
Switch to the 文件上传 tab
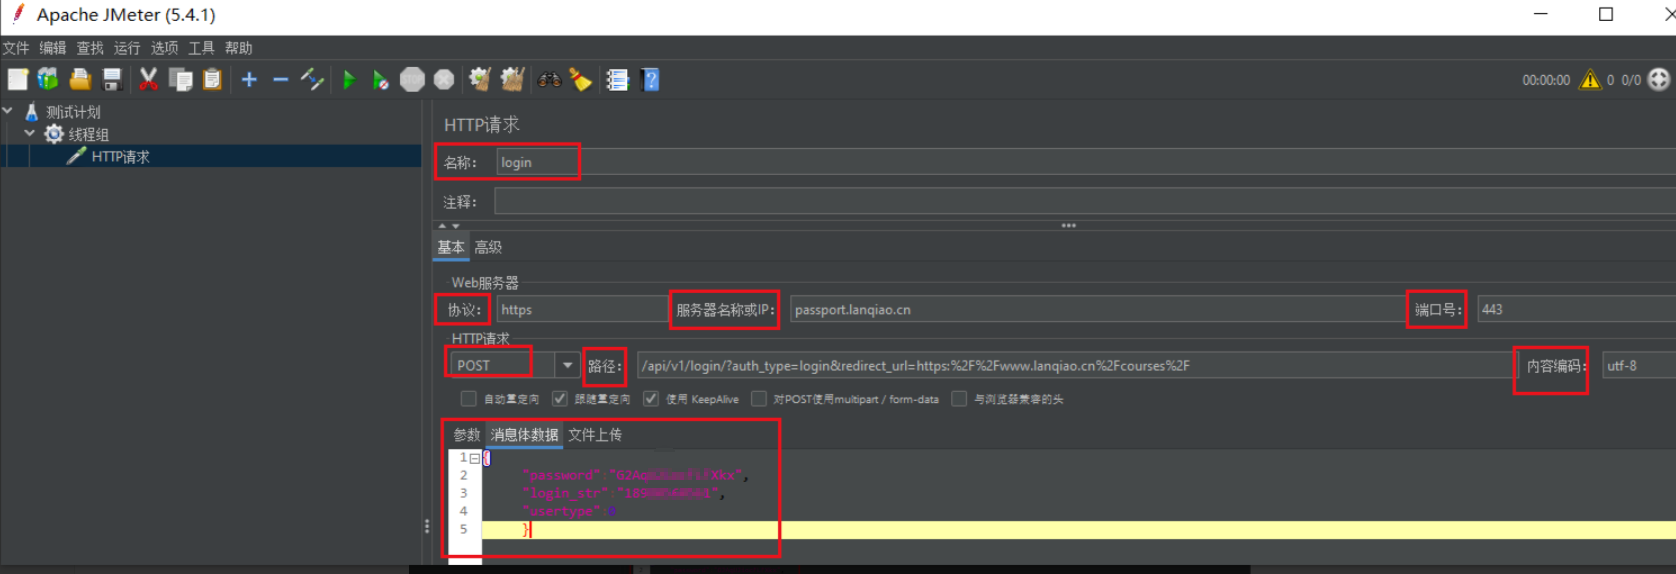(595, 435)
